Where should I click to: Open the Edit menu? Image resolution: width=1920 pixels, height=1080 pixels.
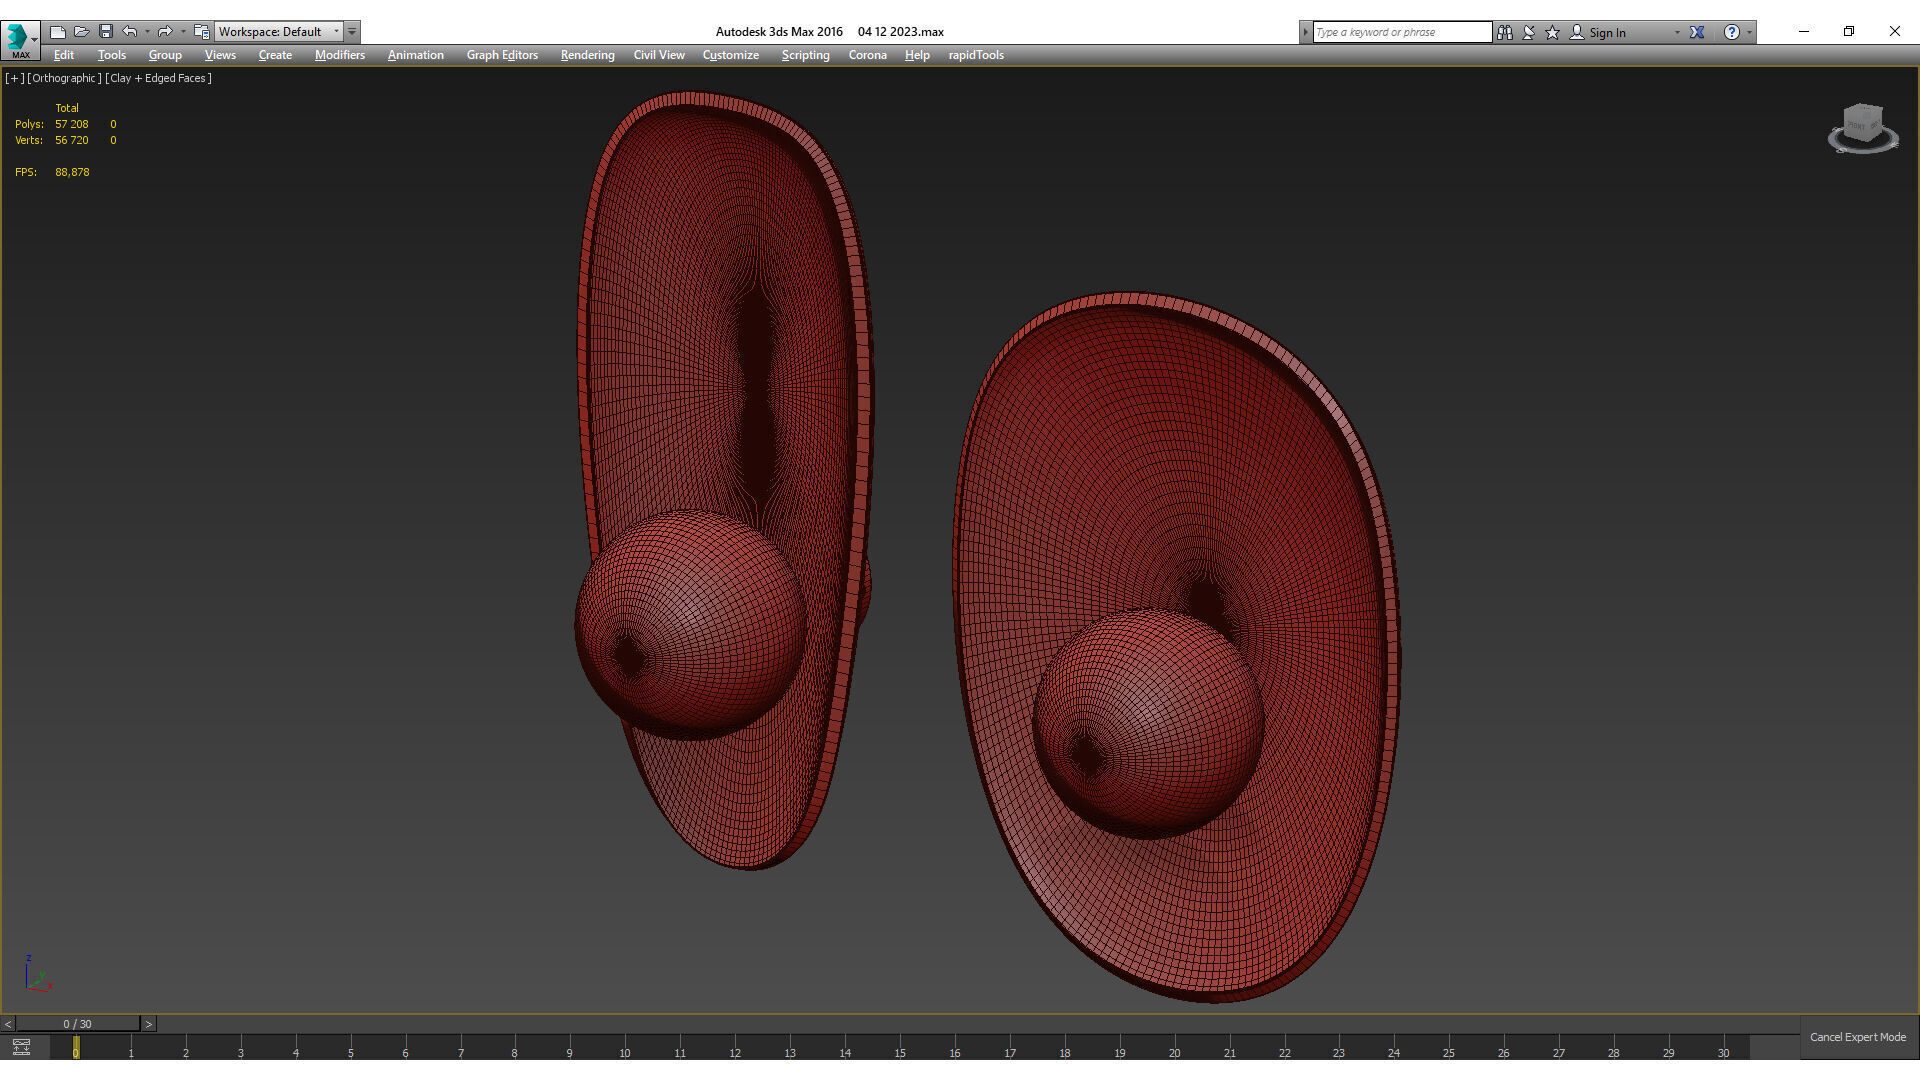(x=64, y=55)
